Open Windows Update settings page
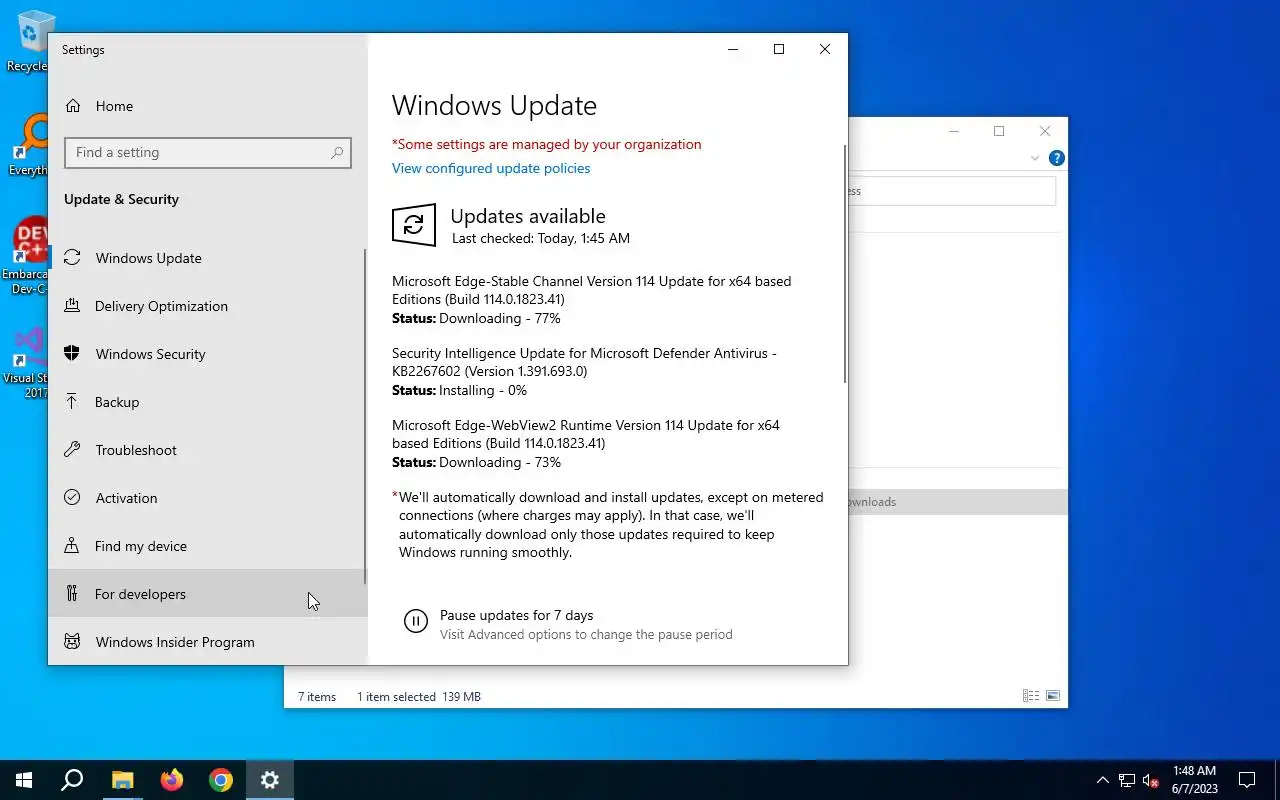Viewport: 1280px width, 800px height. click(207, 258)
